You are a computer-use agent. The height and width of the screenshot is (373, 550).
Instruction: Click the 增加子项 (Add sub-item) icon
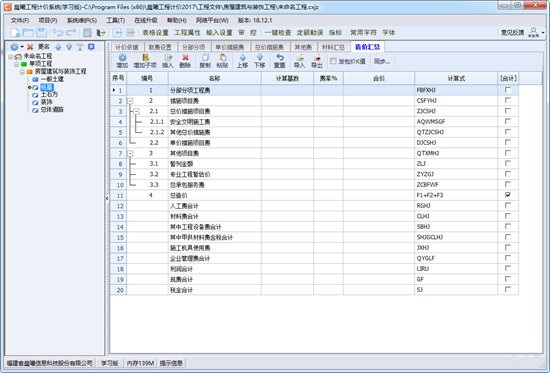pyautogui.click(x=145, y=58)
